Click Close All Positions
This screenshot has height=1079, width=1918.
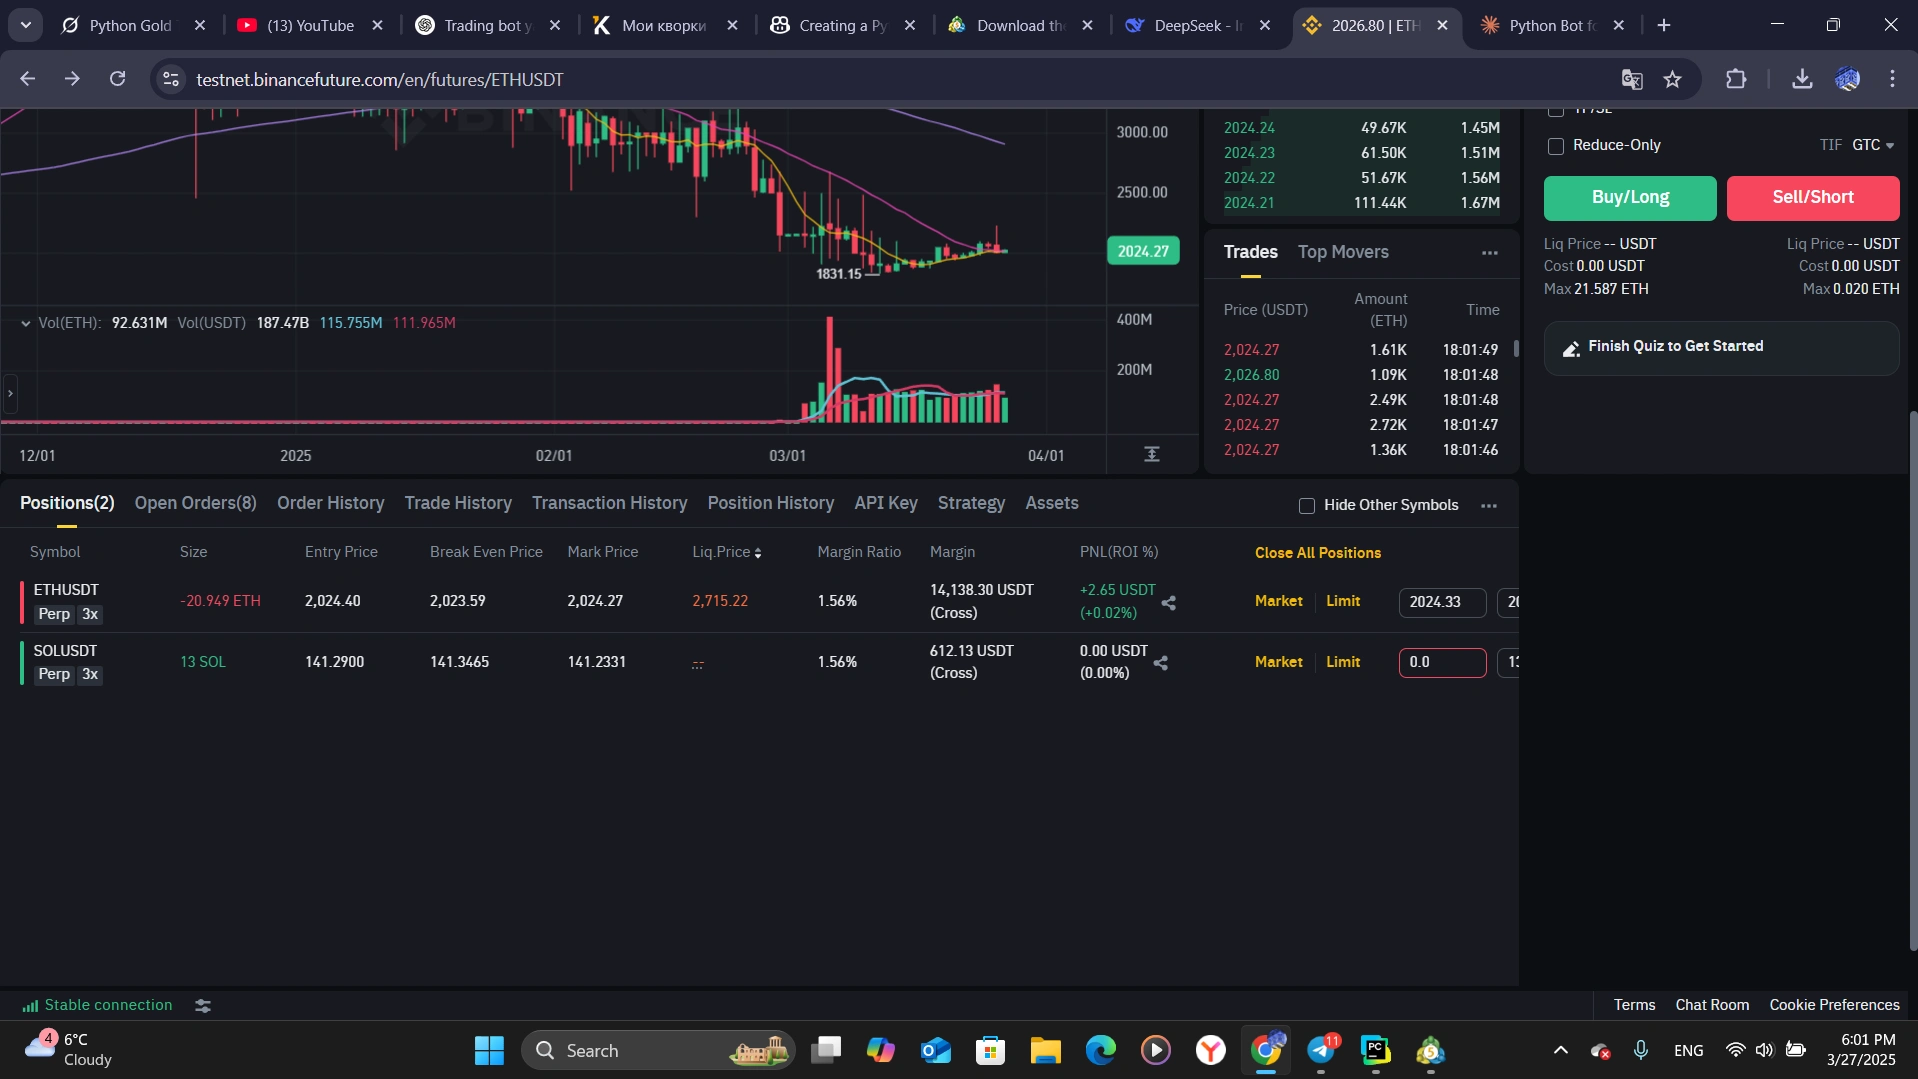tap(1318, 553)
